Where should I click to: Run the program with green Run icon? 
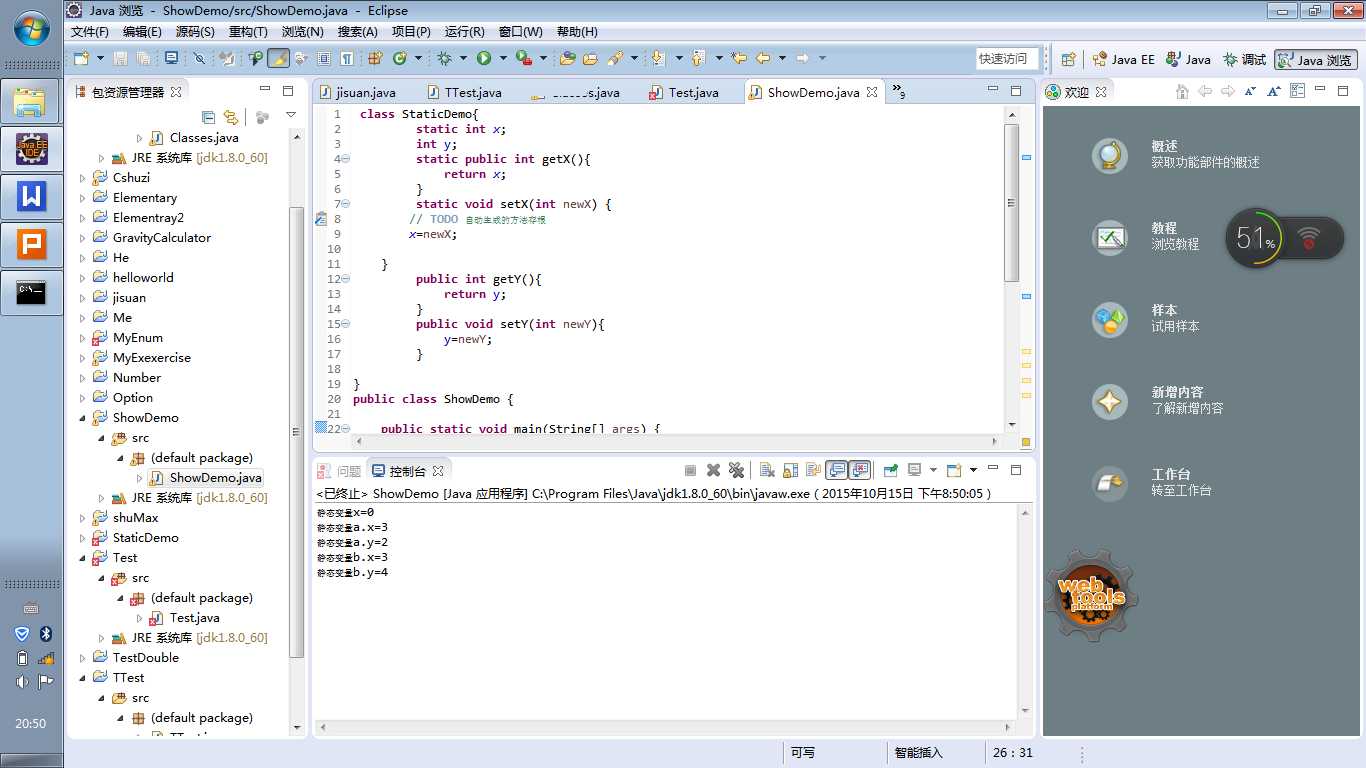point(484,58)
